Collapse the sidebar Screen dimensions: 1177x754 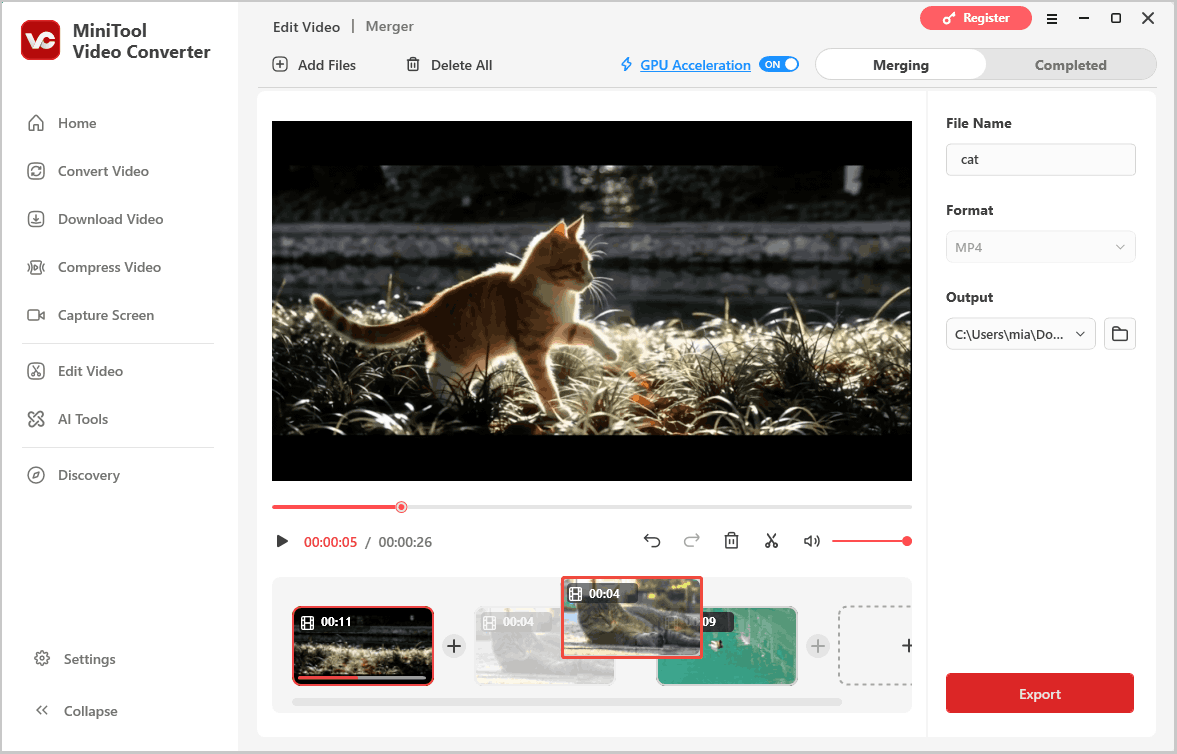pyautogui.click(x=76, y=710)
